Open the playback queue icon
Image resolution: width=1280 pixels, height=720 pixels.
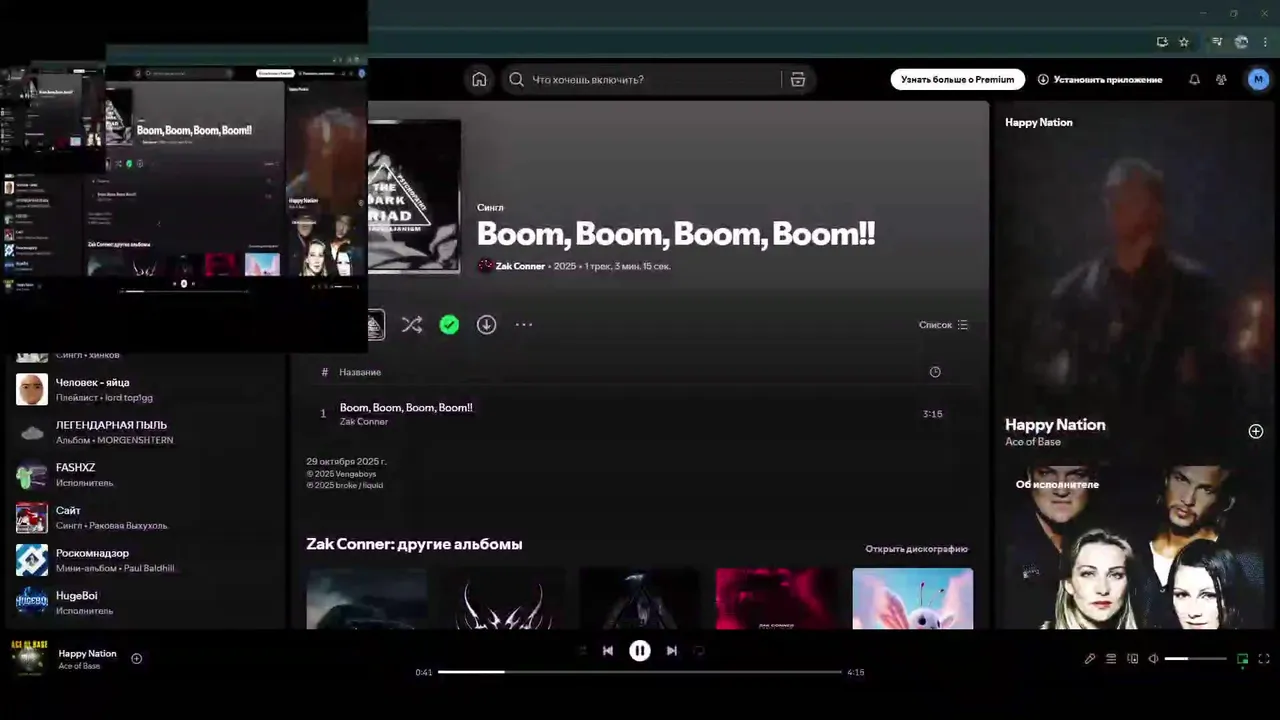1111,659
